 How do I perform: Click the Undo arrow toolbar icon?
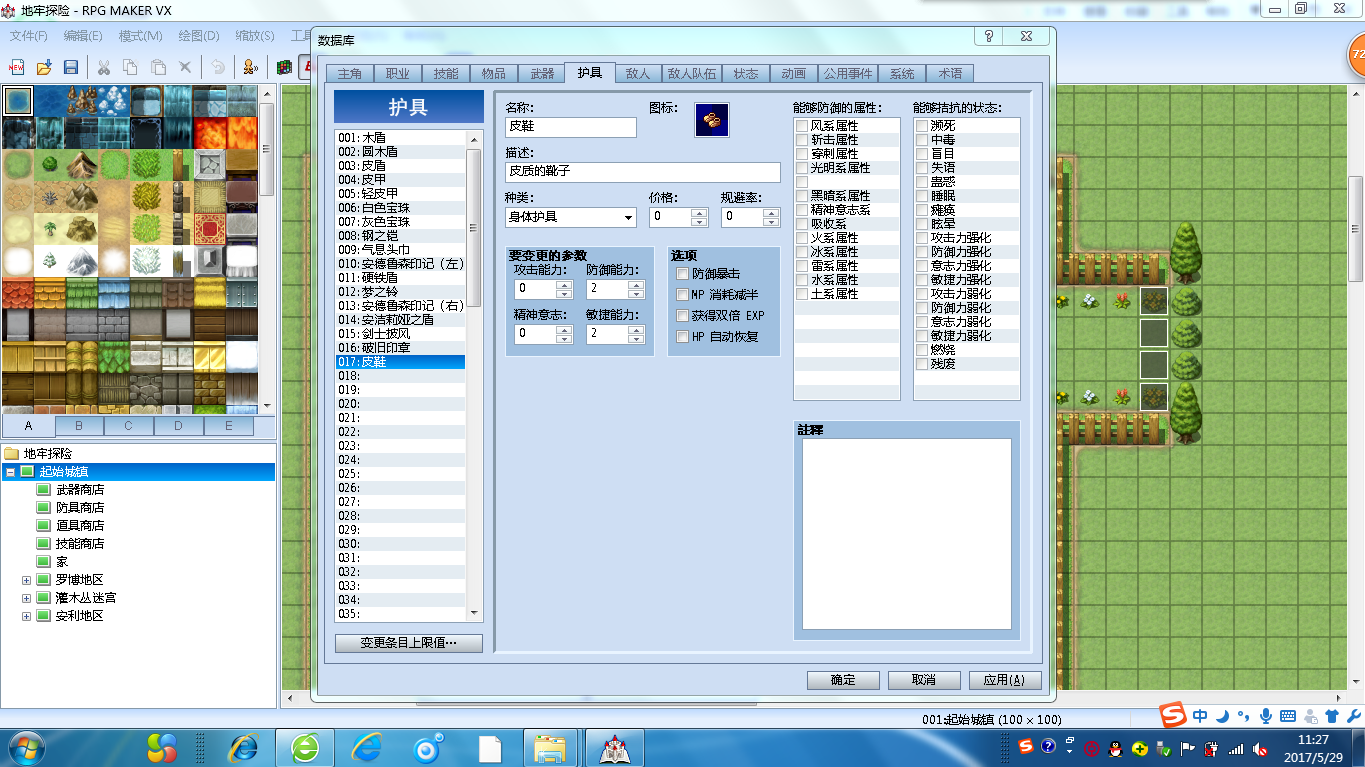tap(217, 67)
